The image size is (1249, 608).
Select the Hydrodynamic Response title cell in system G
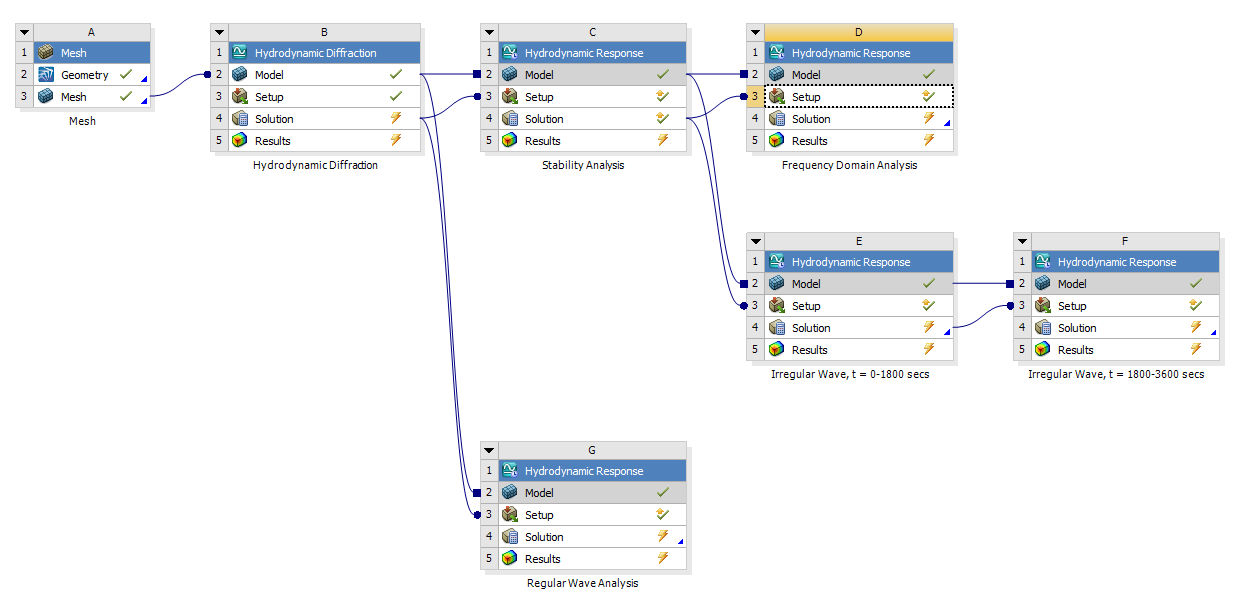coord(593,471)
